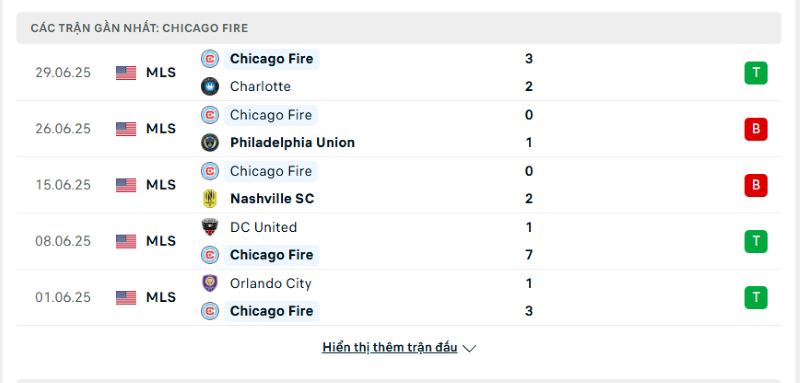Click US flag icon for 26.06.25 match
Screen dimensions: 800x383
click(126, 129)
